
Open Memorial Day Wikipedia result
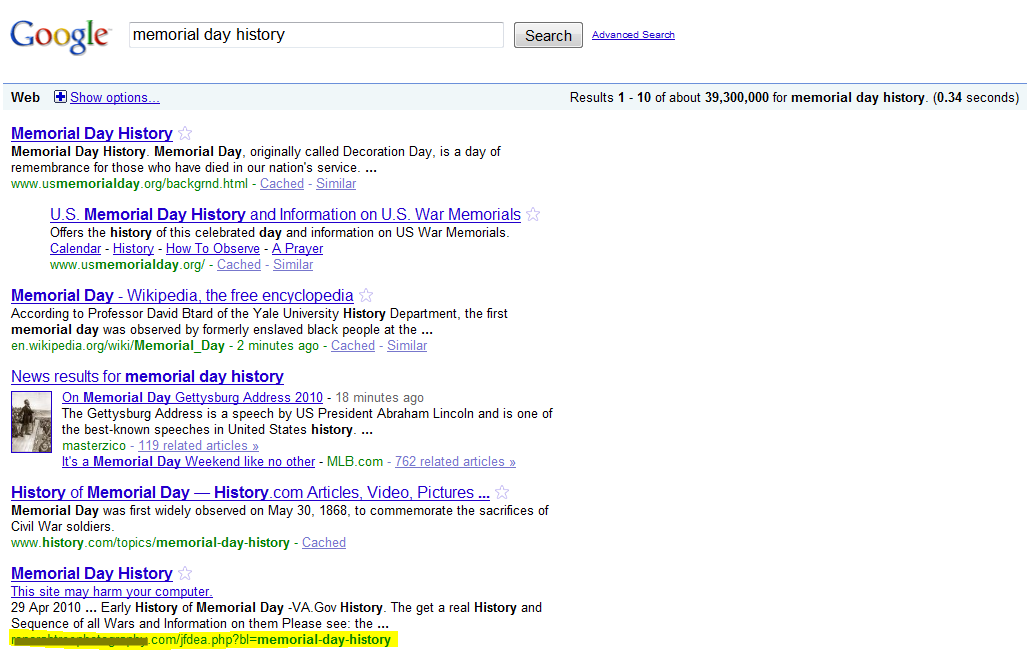(x=182, y=295)
